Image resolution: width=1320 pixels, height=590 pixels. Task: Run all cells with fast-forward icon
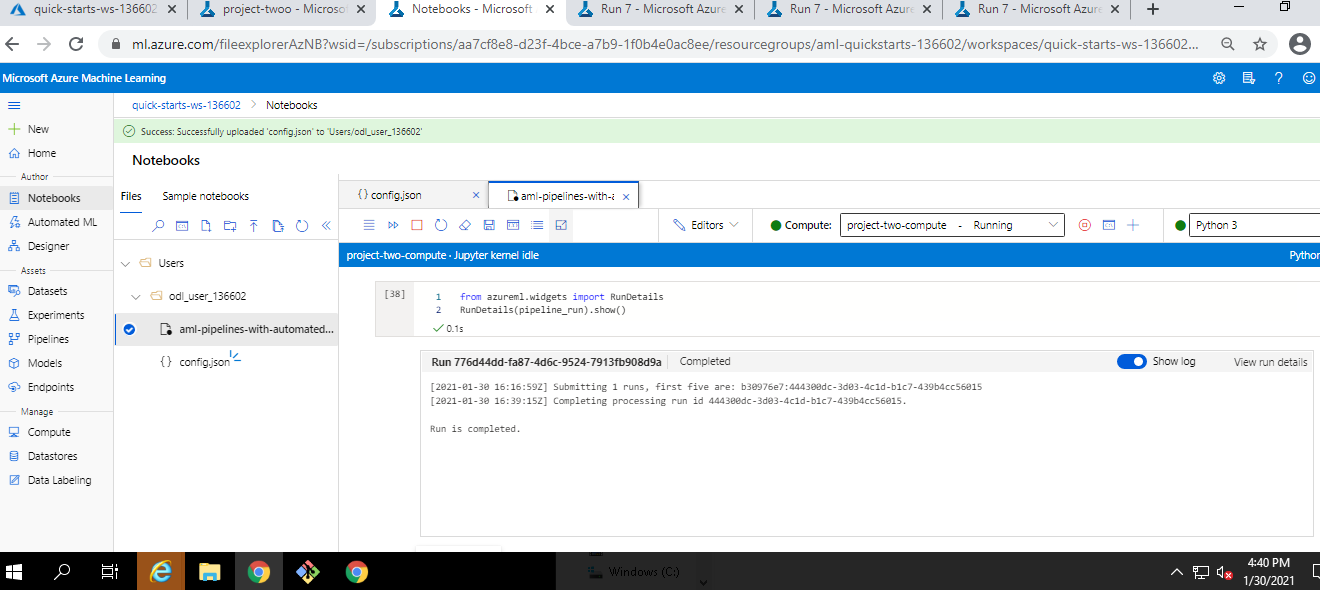point(393,225)
